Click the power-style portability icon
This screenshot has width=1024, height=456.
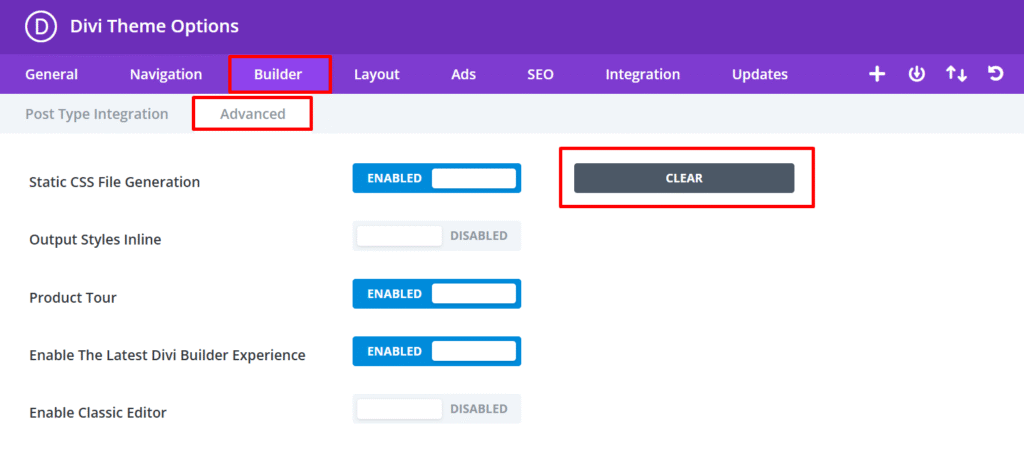click(x=916, y=74)
